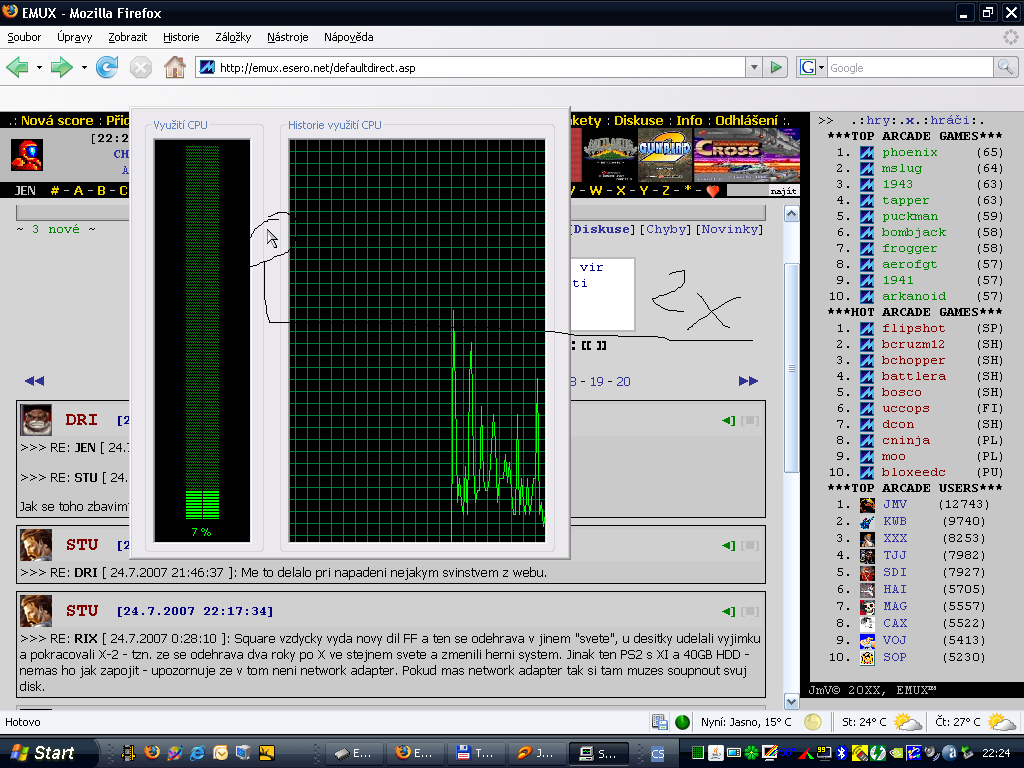Click the Nová score link
The width and height of the screenshot is (1024, 768).
57,121
